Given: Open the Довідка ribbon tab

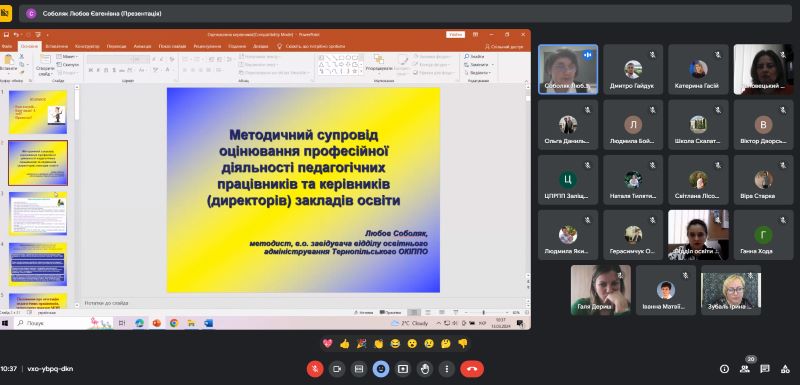Looking at the screenshot, I should pos(260,46).
